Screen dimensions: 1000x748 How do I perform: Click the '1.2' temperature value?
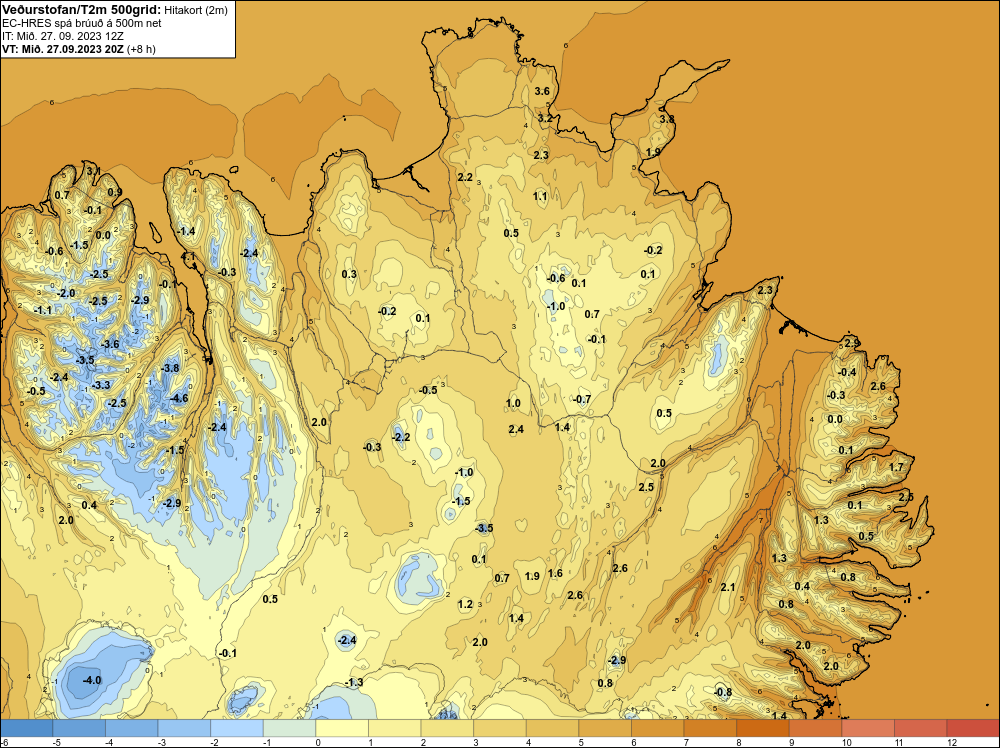(x=466, y=604)
